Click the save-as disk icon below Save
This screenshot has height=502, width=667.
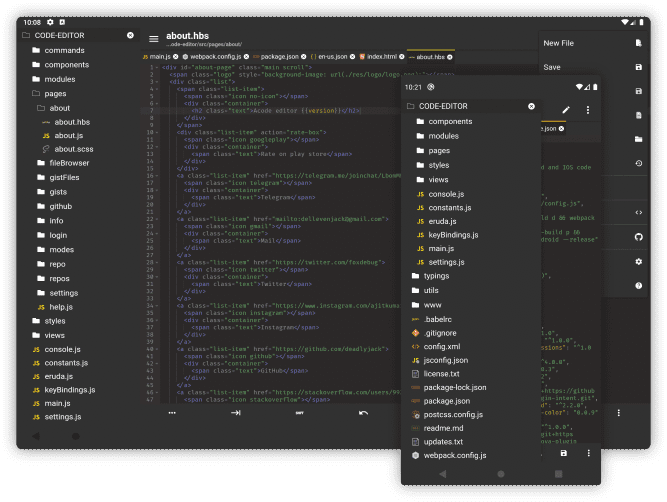[638, 91]
